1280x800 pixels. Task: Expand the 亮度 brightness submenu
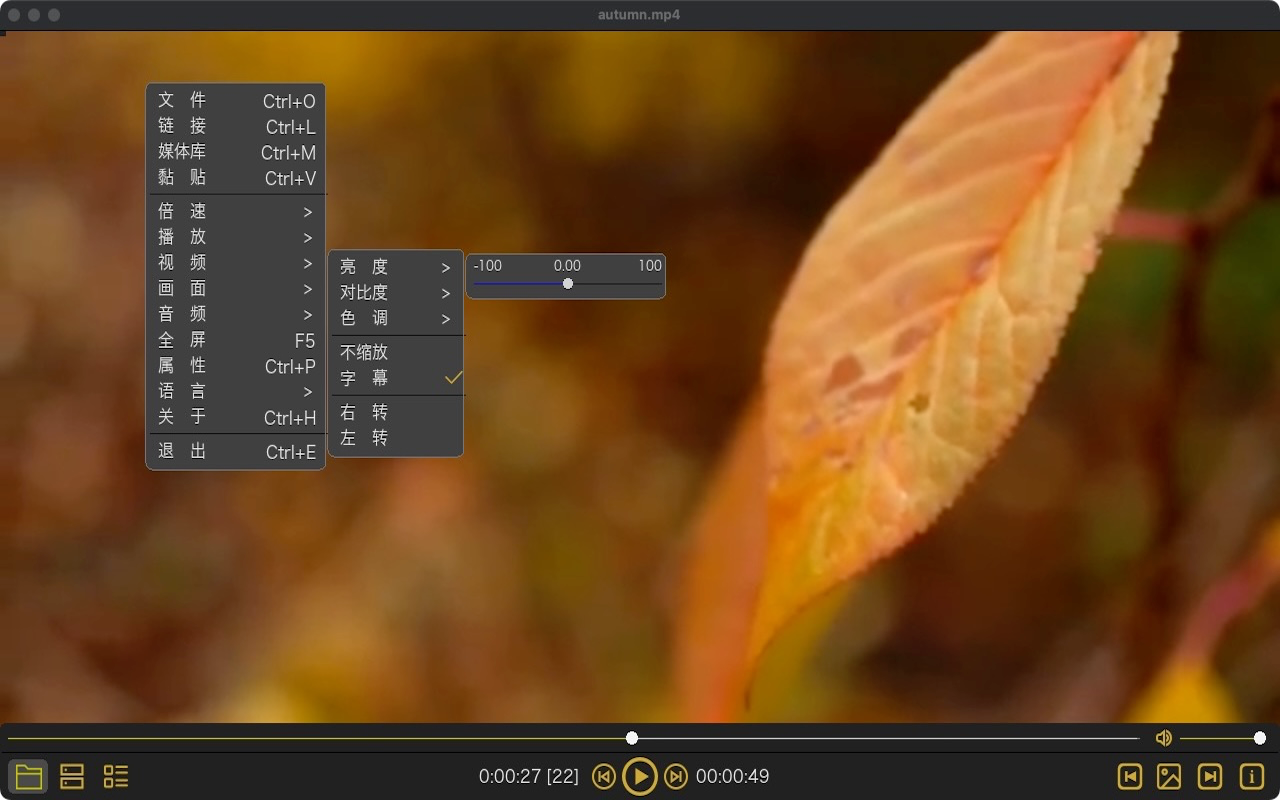tap(396, 267)
